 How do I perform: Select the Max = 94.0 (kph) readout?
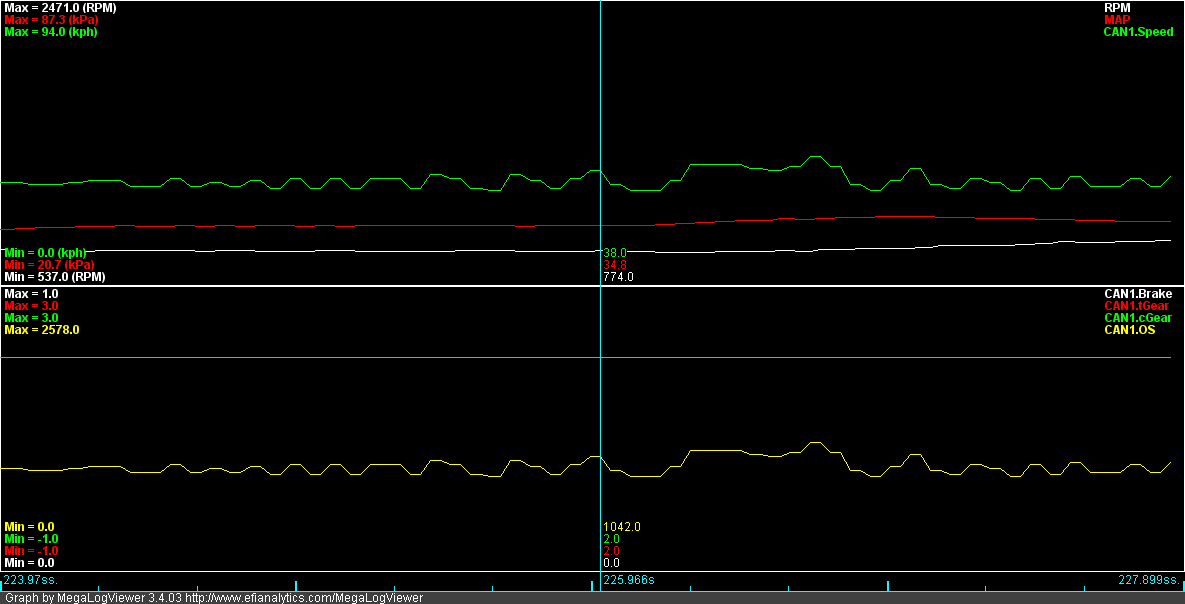51,32
